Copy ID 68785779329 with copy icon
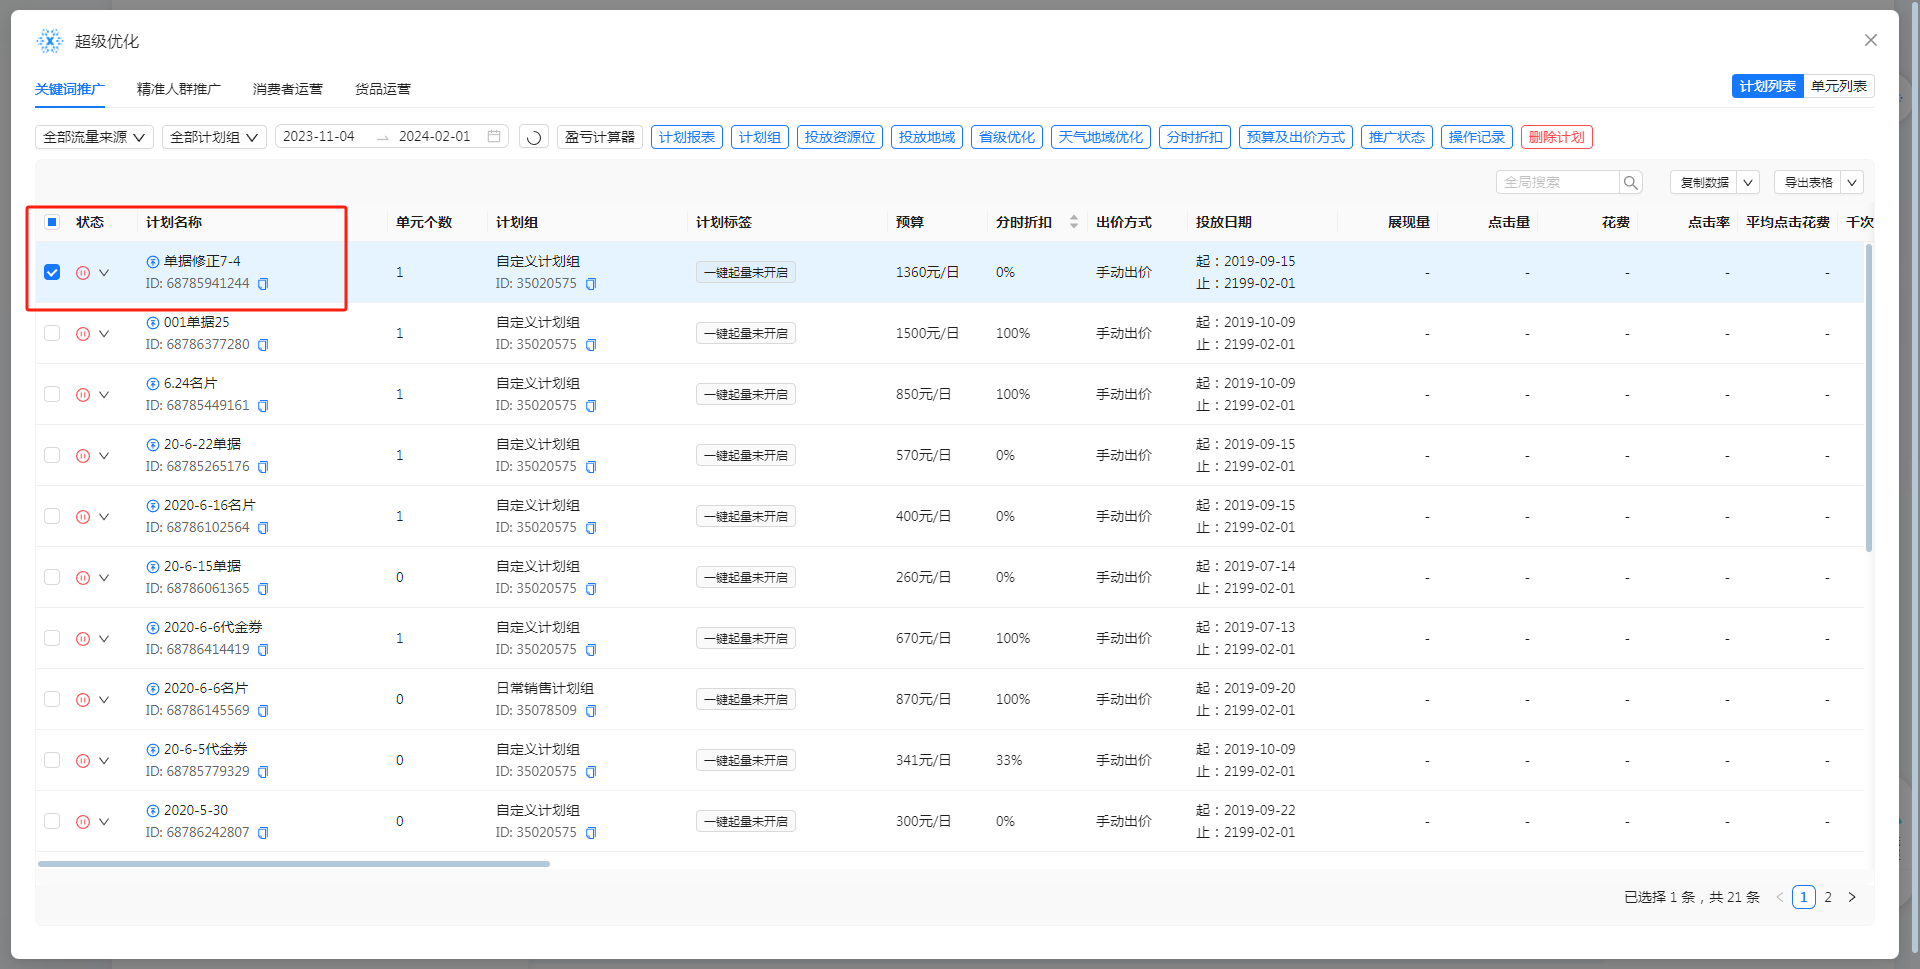Image resolution: width=1920 pixels, height=969 pixels. 263,772
